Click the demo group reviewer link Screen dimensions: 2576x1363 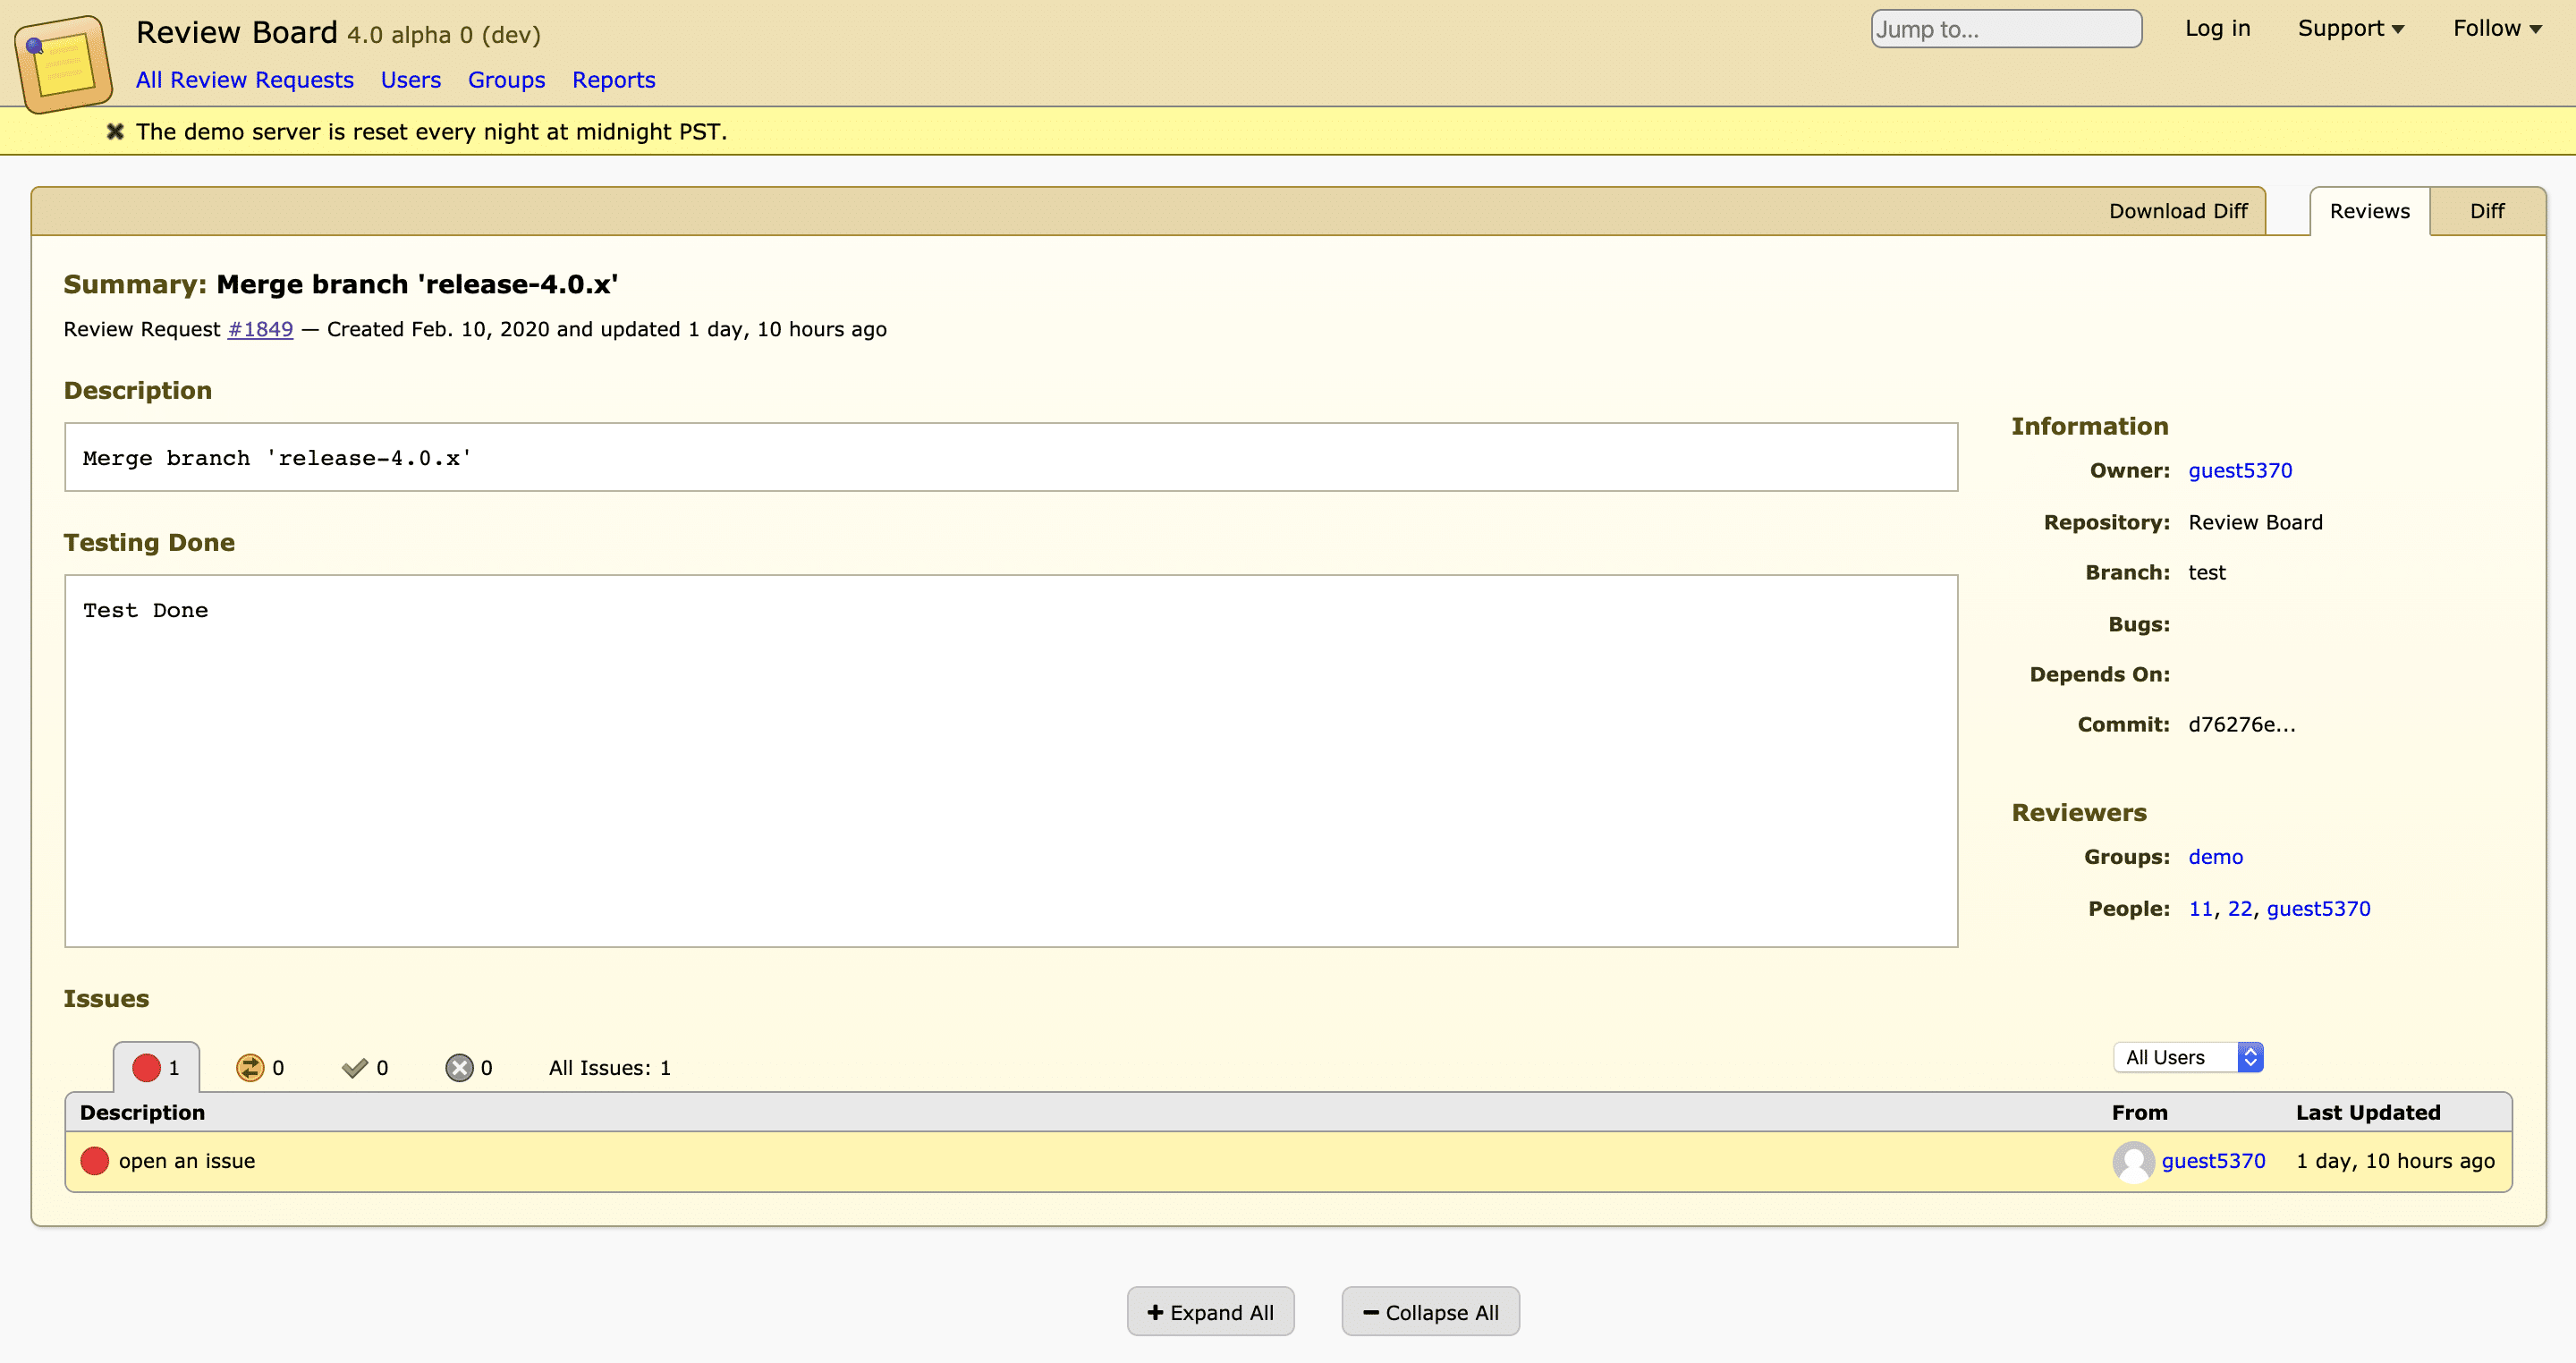tap(2215, 857)
